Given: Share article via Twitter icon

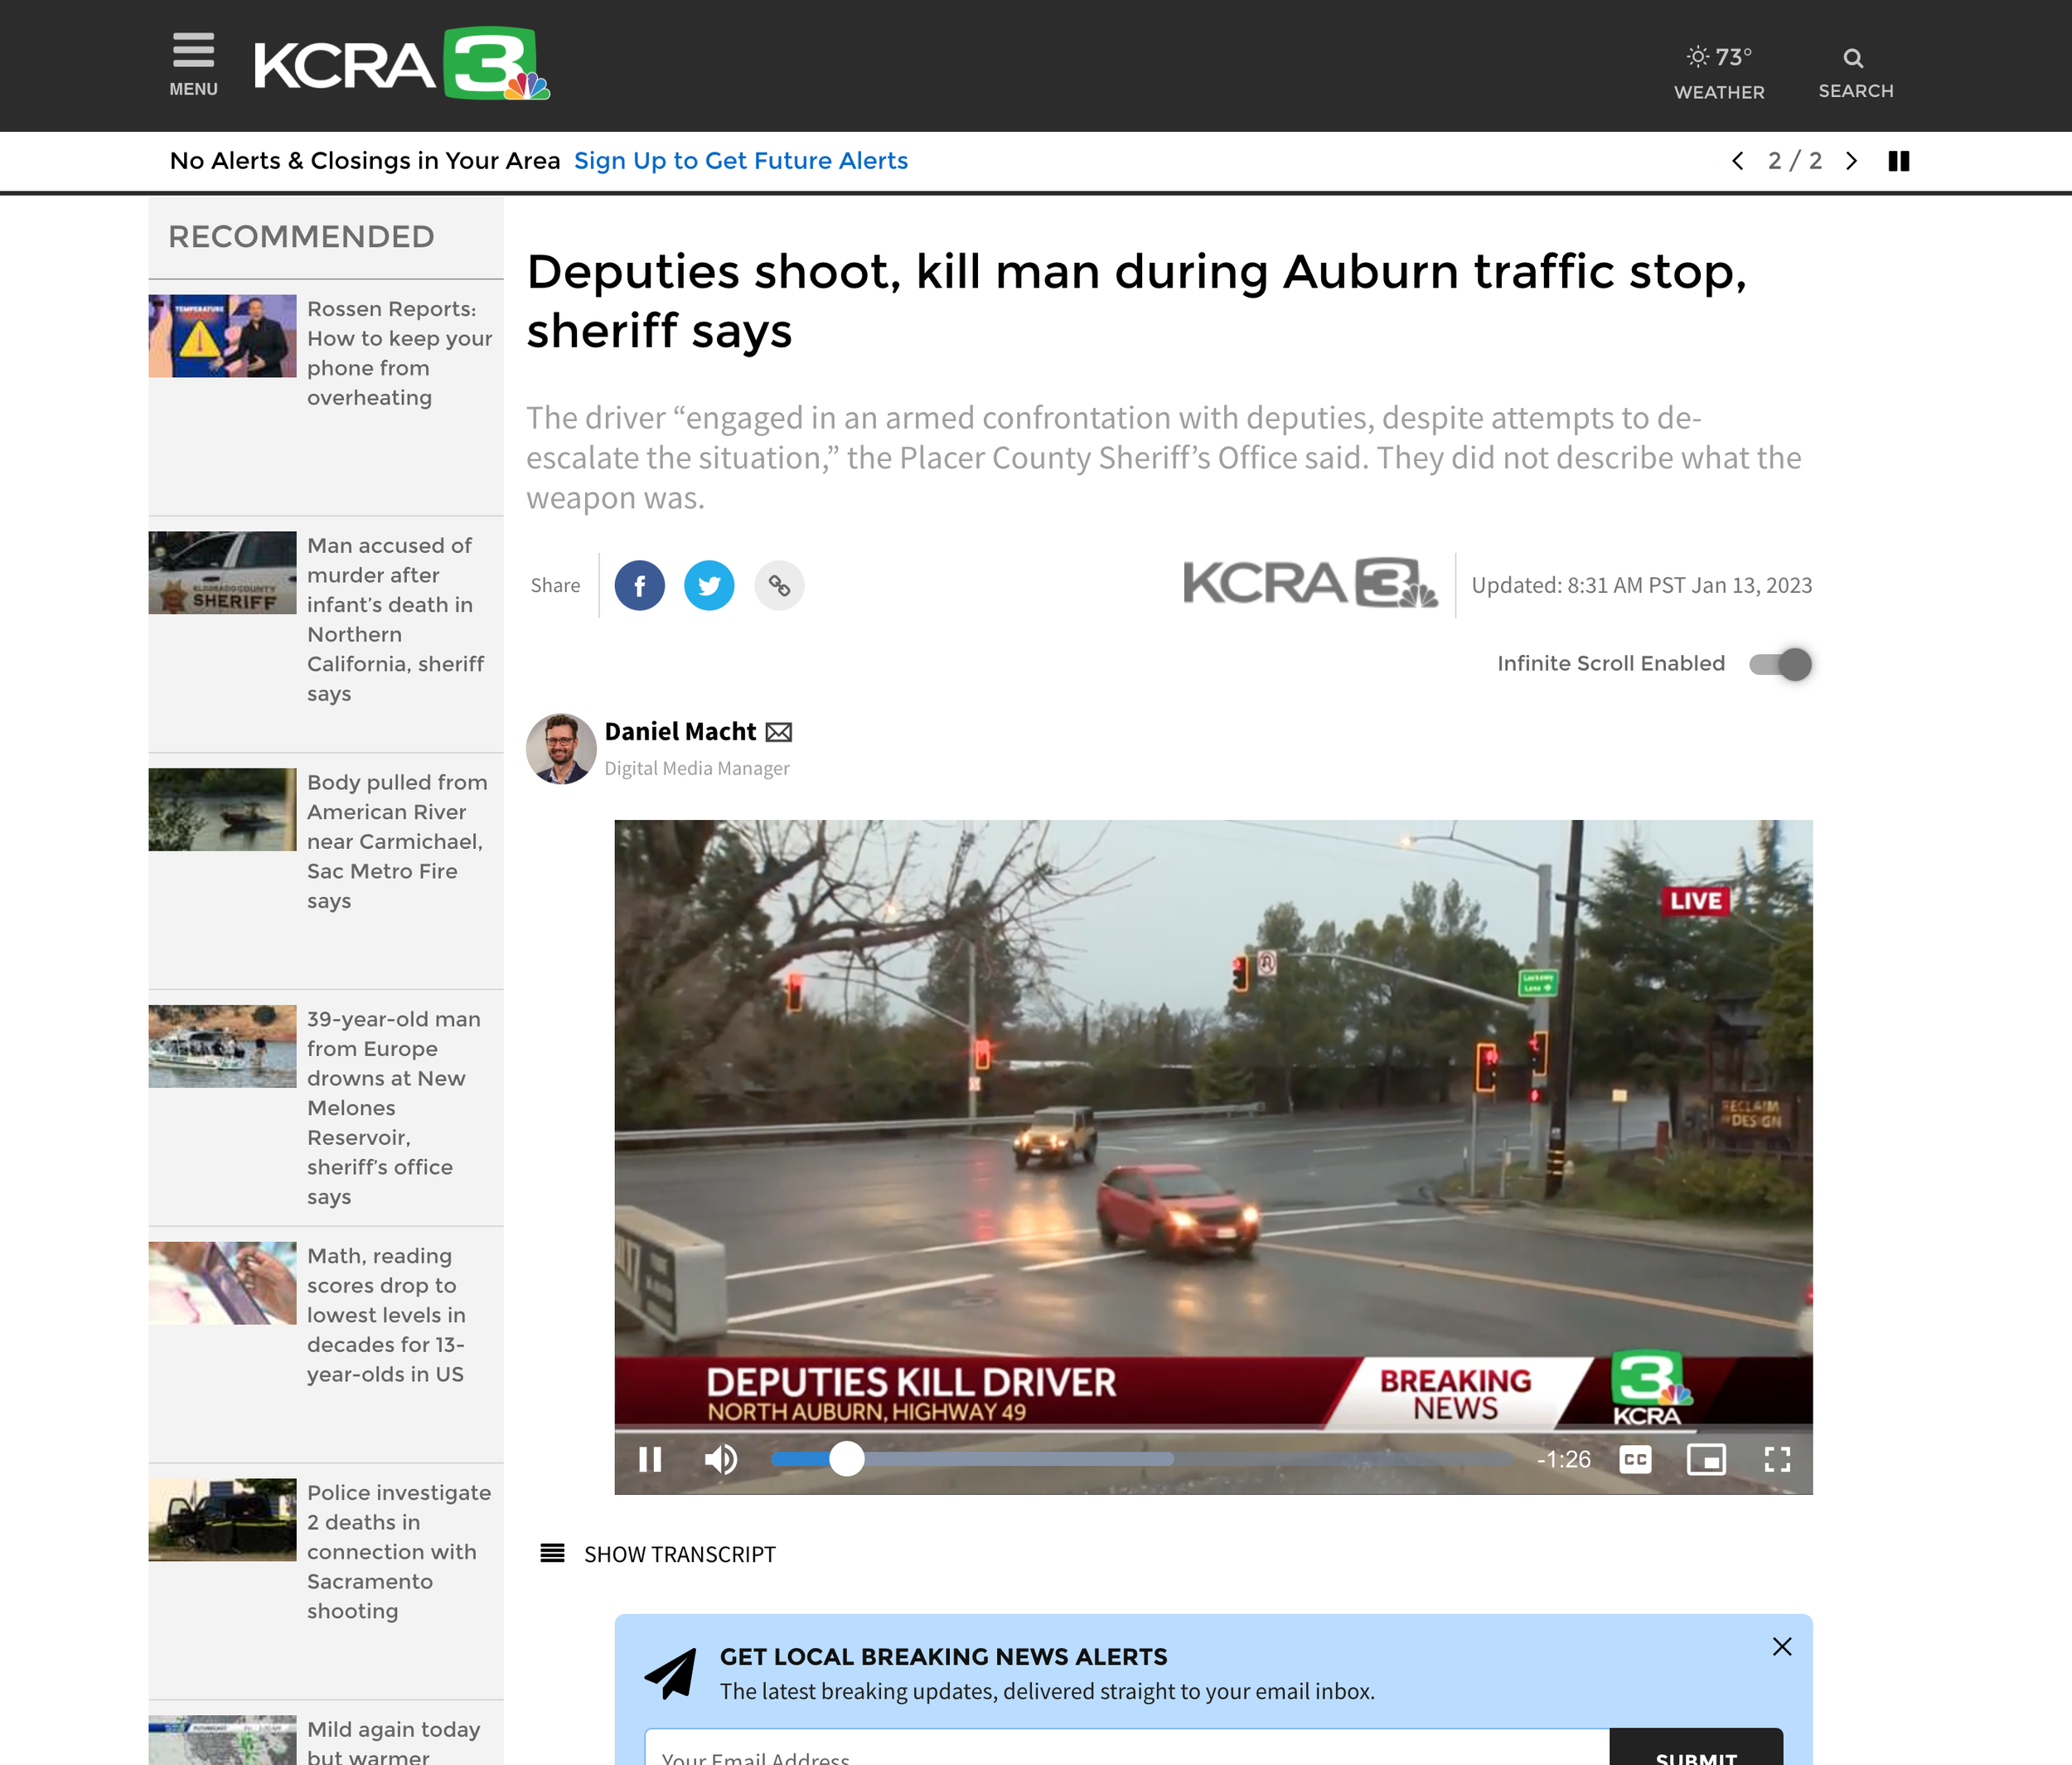Looking at the screenshot, I should [709, 585].
